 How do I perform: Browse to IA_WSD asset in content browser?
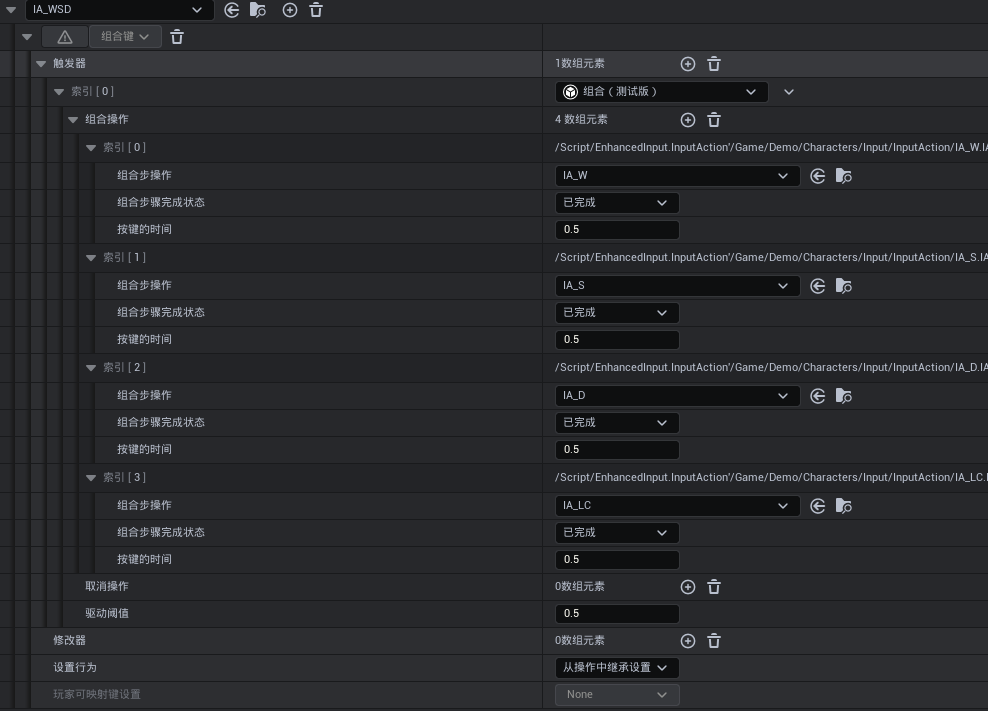pos(258,10)
